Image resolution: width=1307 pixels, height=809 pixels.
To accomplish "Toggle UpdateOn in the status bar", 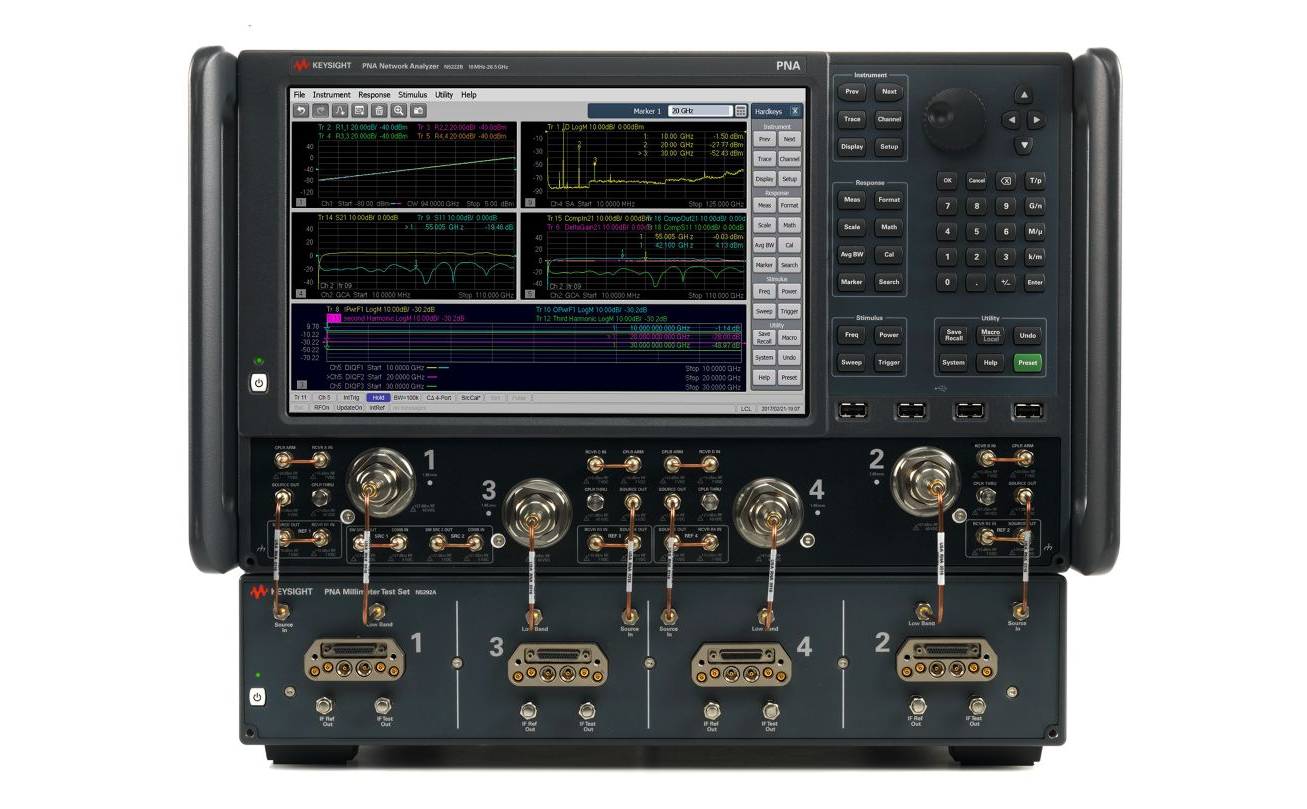I will point(350,408).
